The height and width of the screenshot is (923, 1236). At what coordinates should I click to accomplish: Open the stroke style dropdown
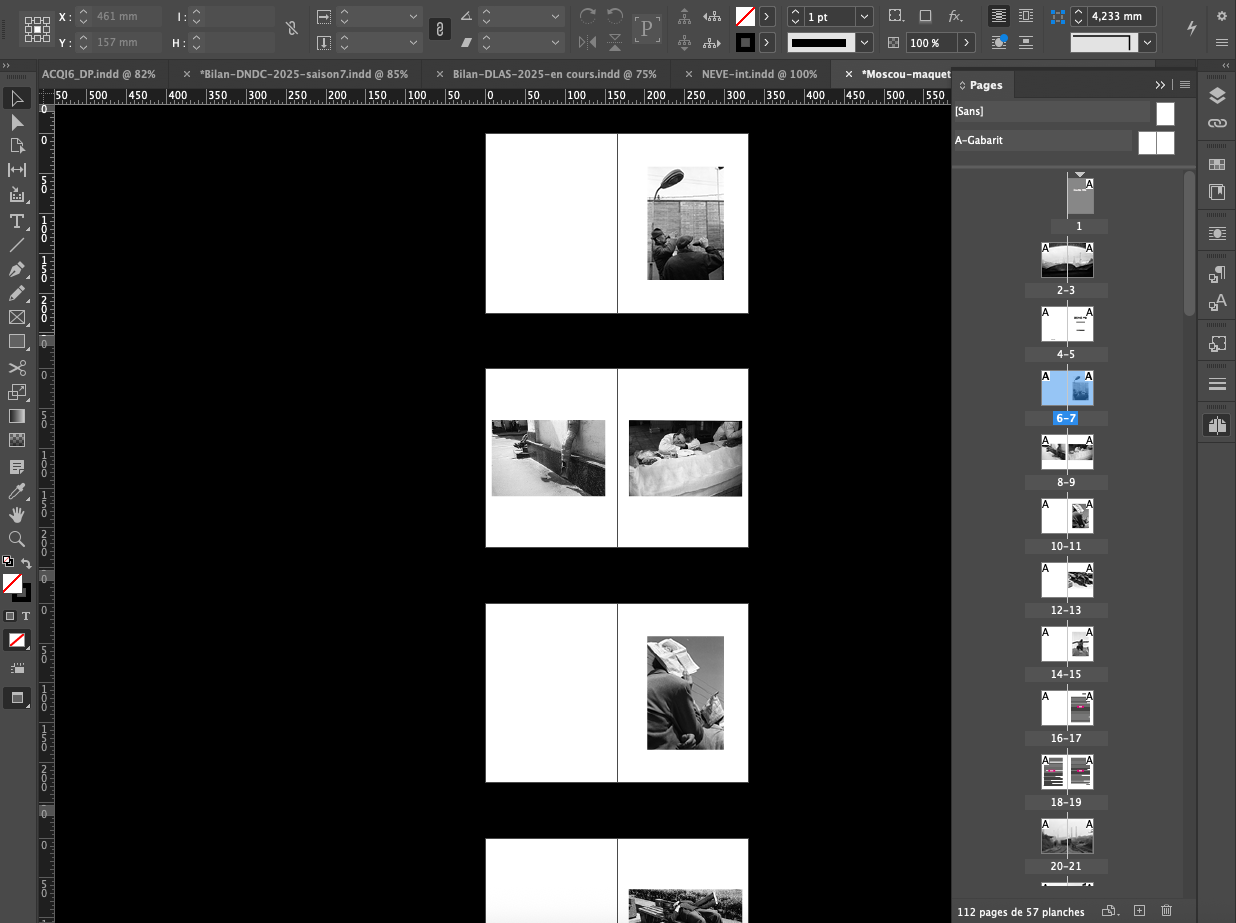coord(864,43)
